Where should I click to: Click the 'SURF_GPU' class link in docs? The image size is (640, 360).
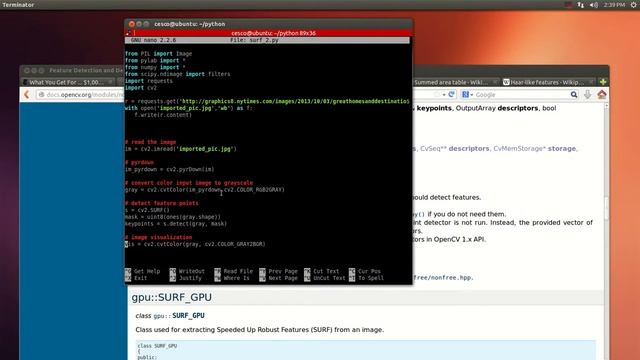[188, 316]
